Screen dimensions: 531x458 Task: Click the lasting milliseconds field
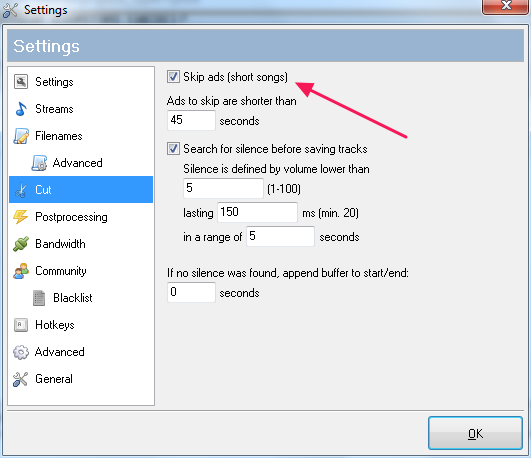tap(257, 212)
